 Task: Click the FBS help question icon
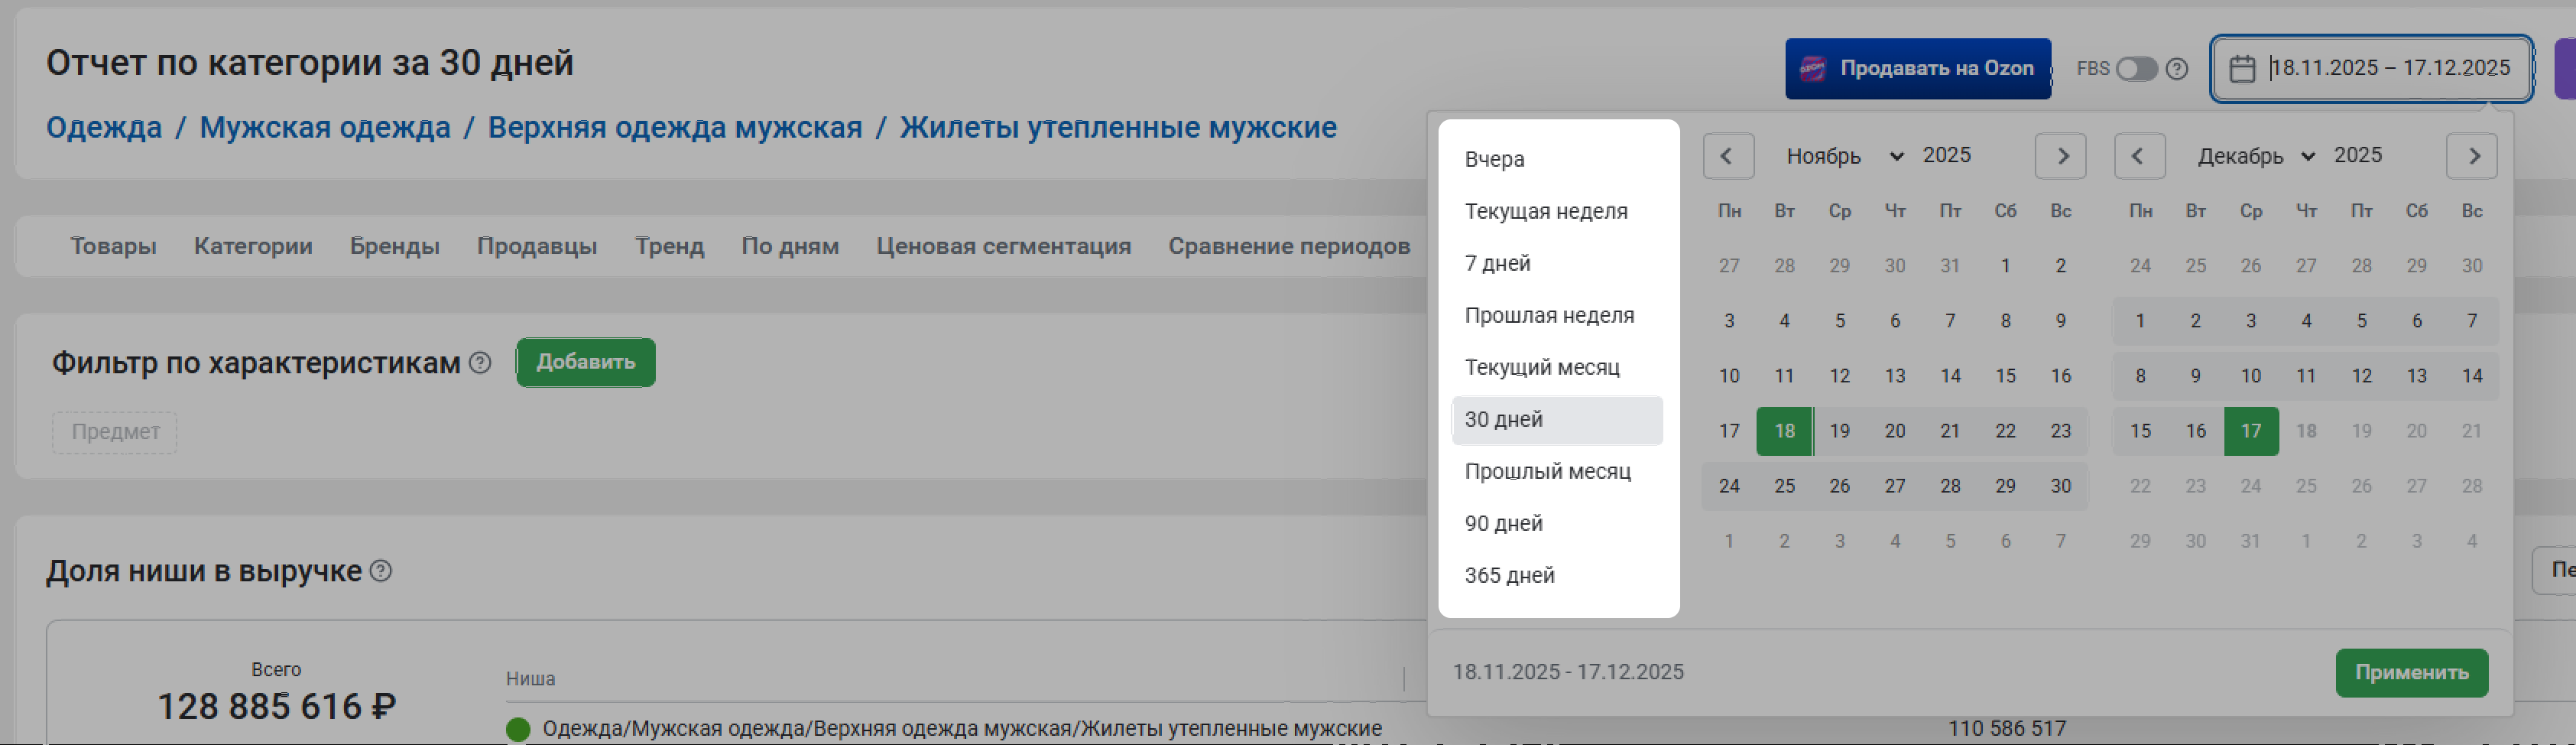pos(2177,69)
